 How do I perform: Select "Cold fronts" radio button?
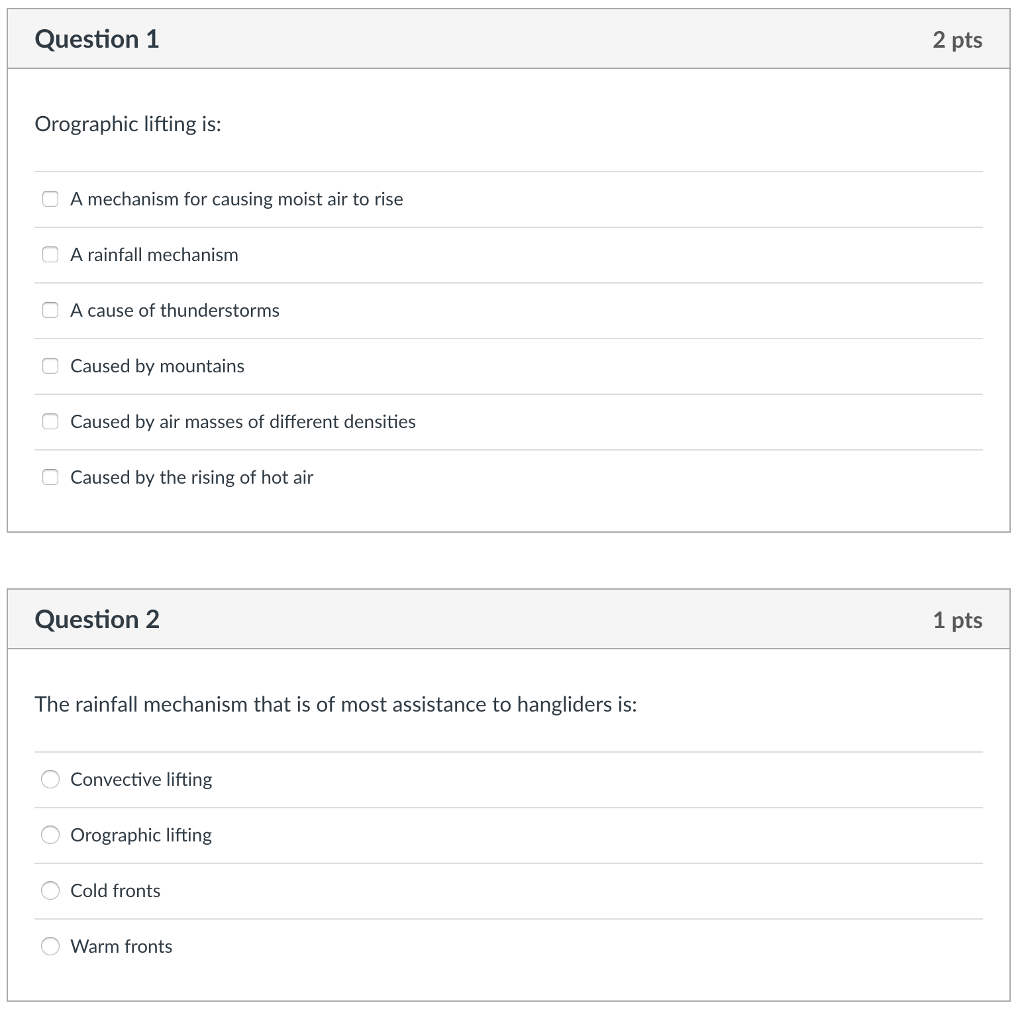point(50,891)
